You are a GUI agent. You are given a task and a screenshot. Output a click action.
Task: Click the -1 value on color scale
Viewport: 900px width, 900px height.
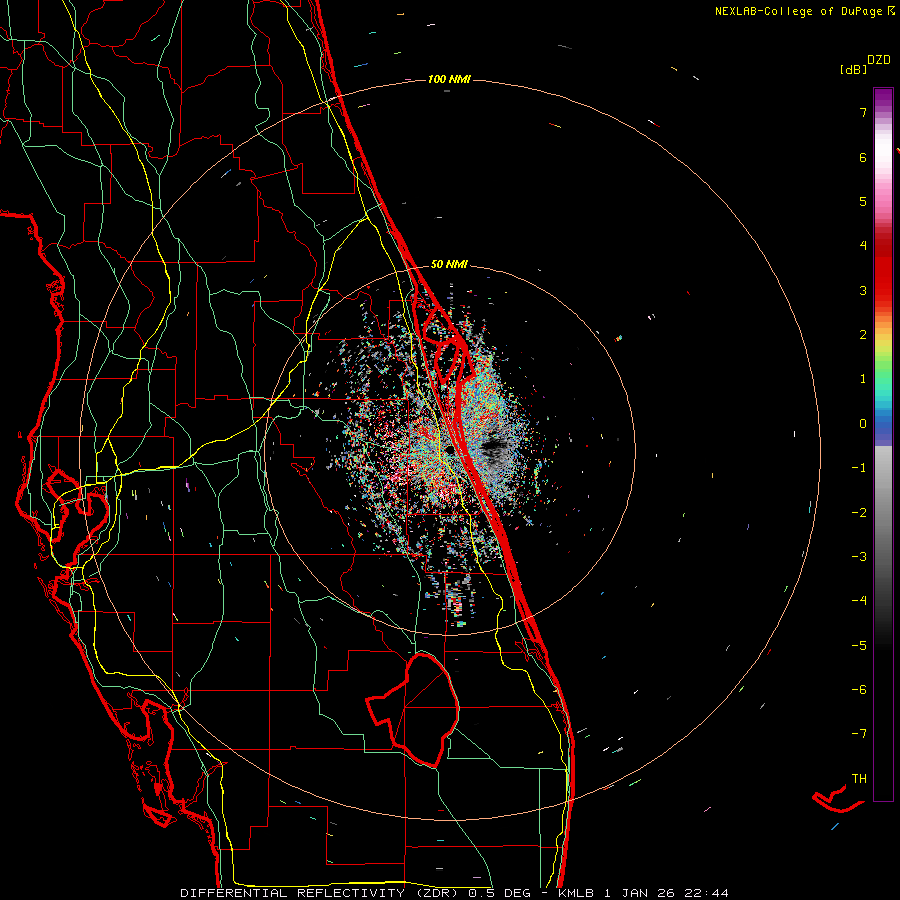859,468
